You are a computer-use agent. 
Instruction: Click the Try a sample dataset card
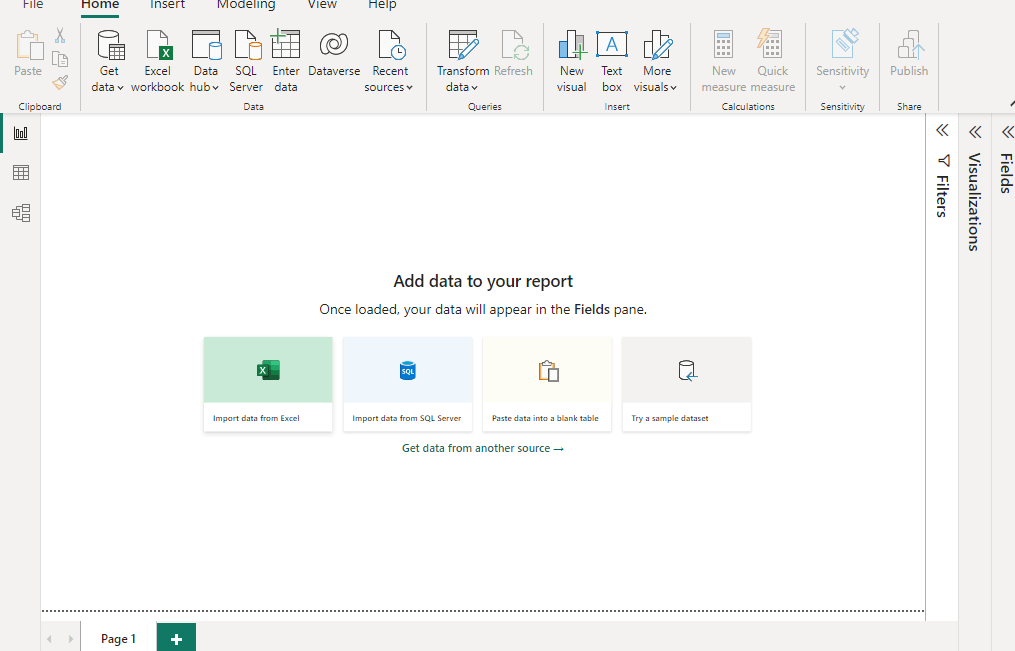(x=686, y=383)
